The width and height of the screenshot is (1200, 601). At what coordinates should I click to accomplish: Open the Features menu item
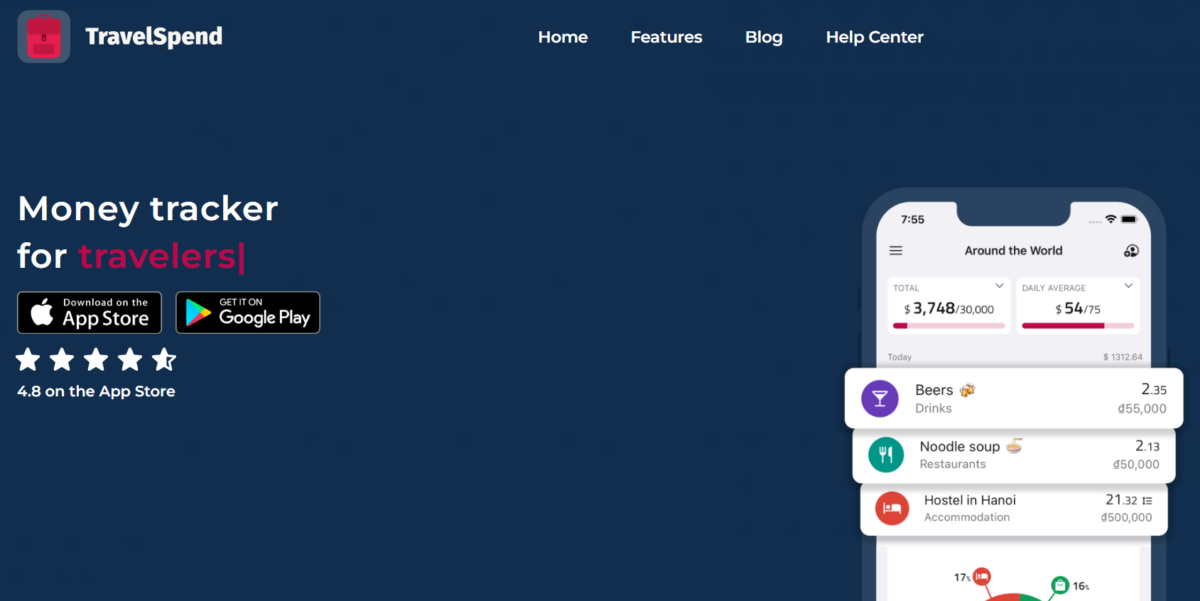(x=666, y=37)
